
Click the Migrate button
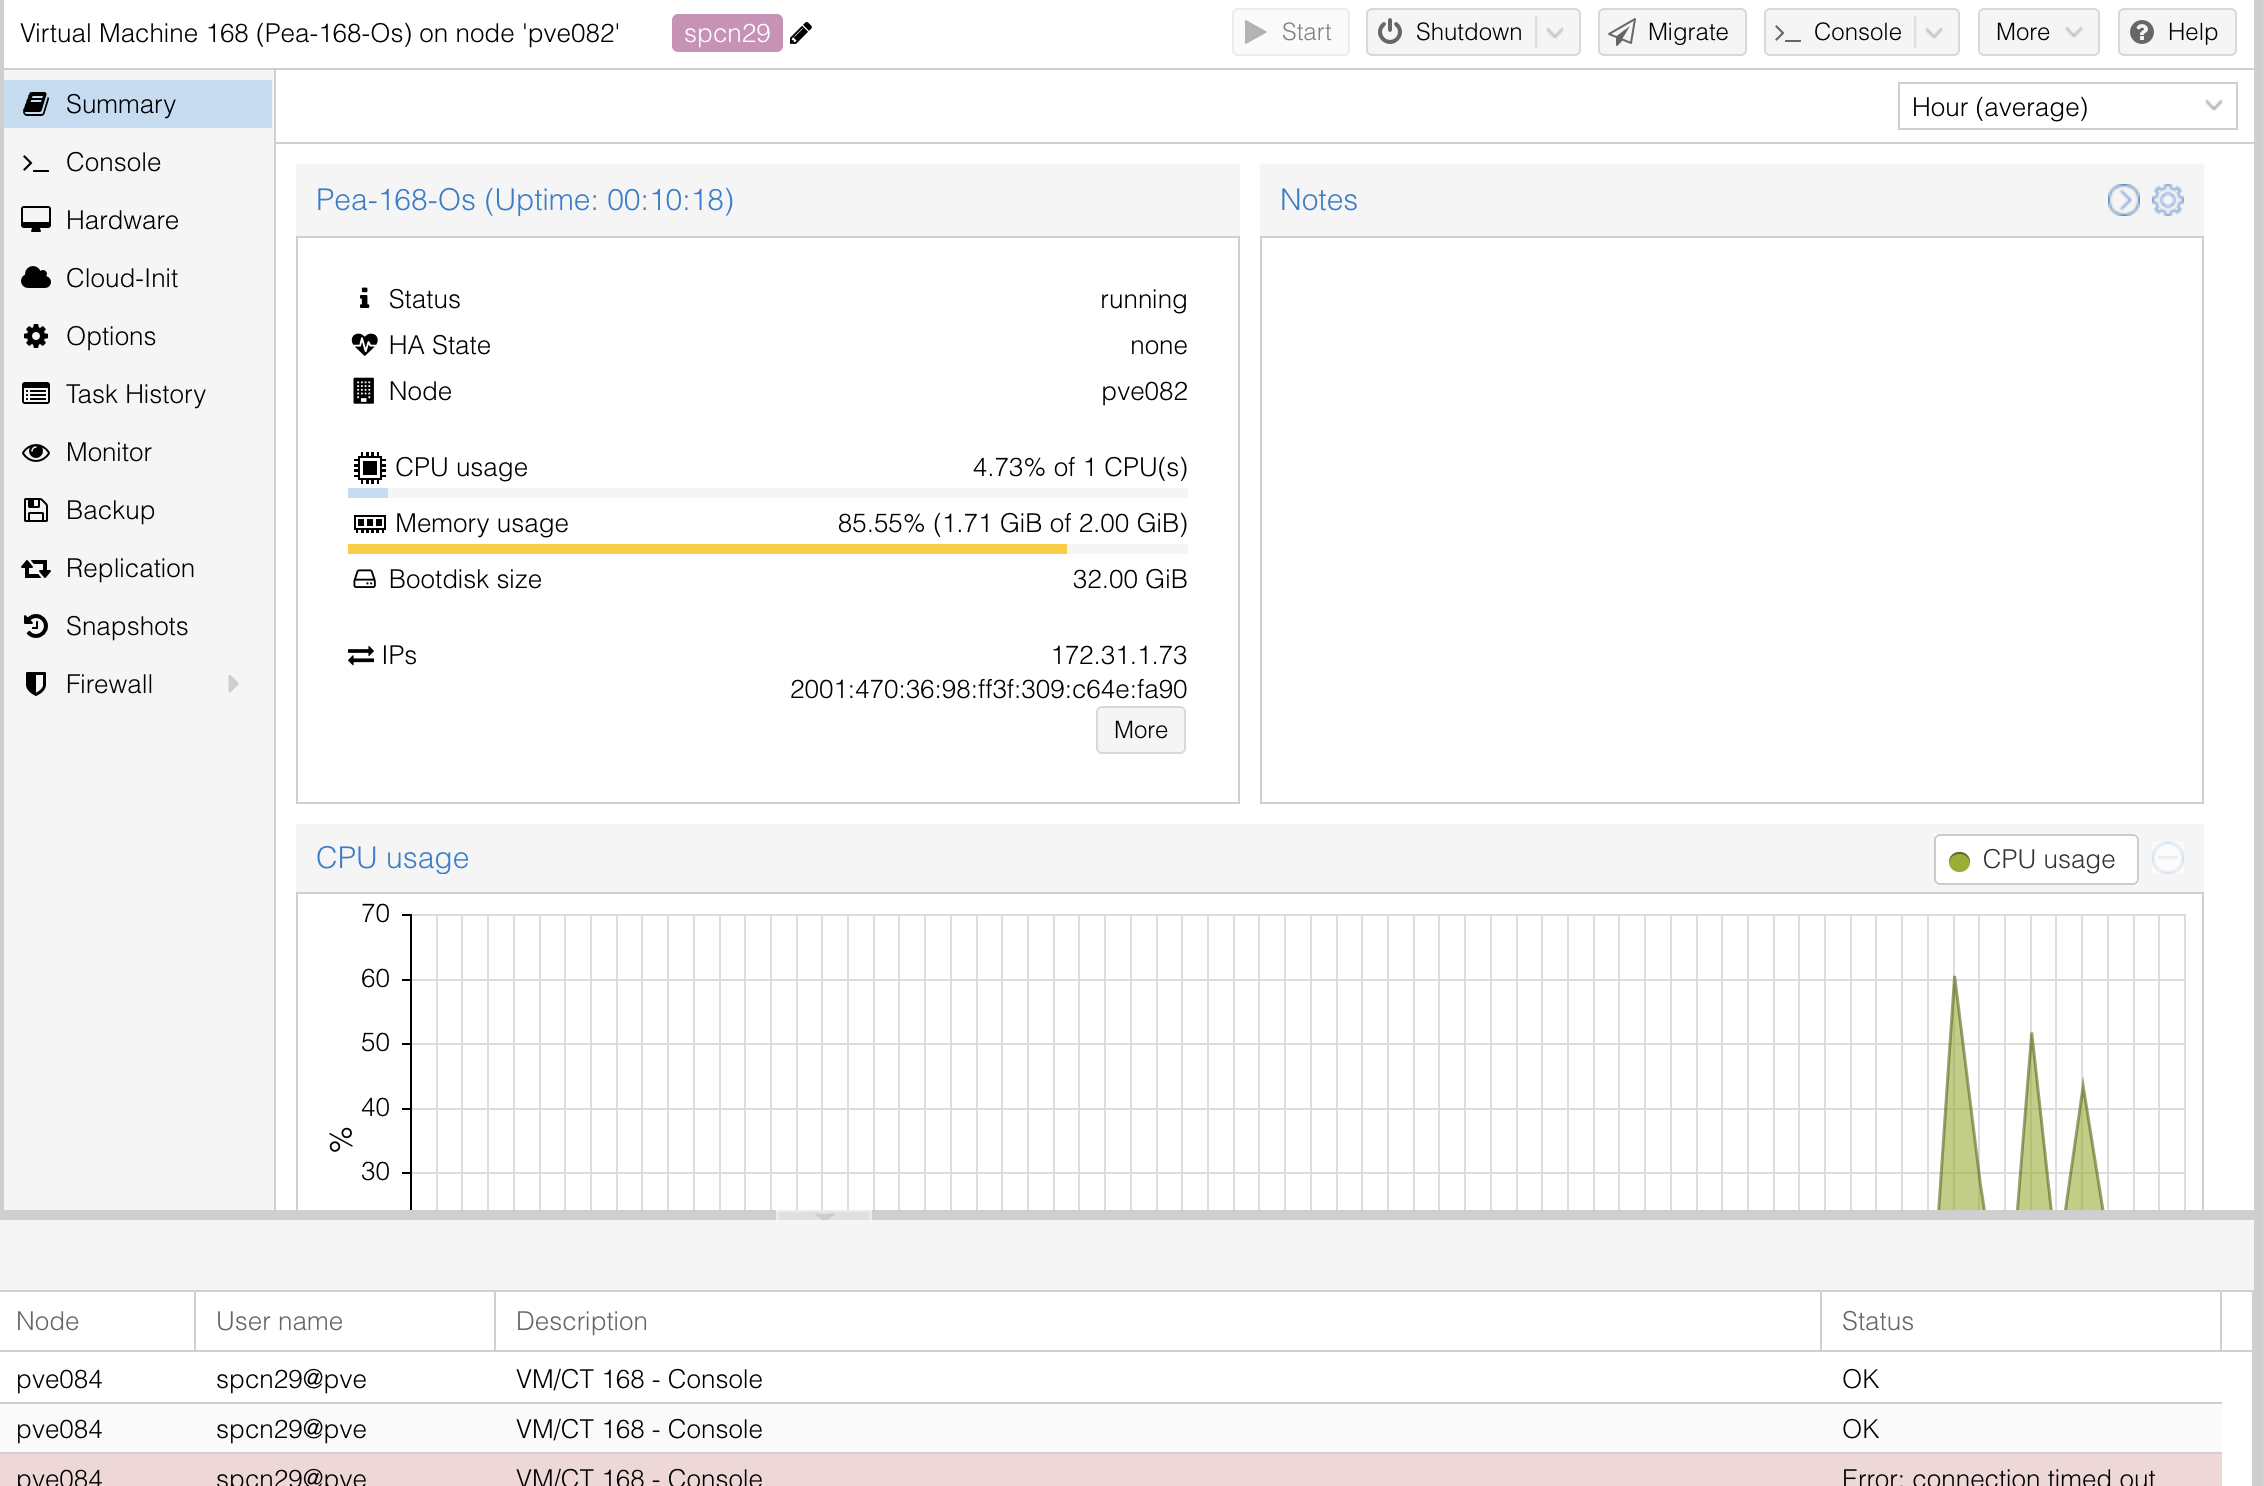point(1671,32)
